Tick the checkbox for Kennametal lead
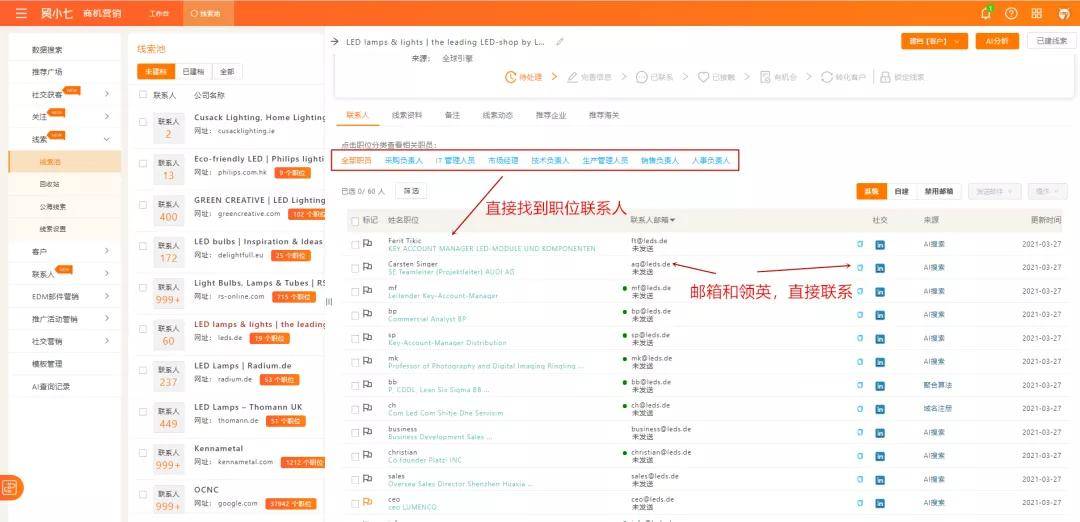1080x522 pixels. [x=143, y=452]
